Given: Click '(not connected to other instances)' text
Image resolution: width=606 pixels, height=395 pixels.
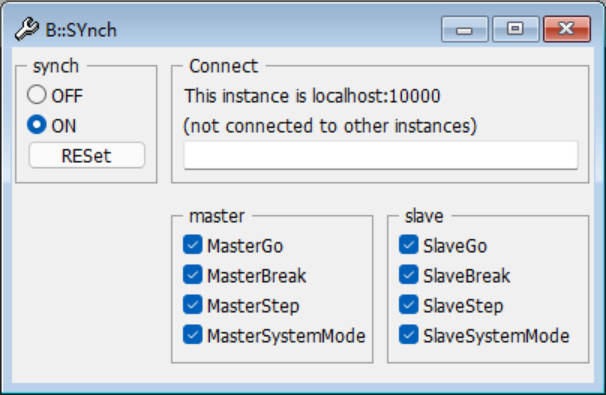Looking at the screenshot, I should coord(330,126).
